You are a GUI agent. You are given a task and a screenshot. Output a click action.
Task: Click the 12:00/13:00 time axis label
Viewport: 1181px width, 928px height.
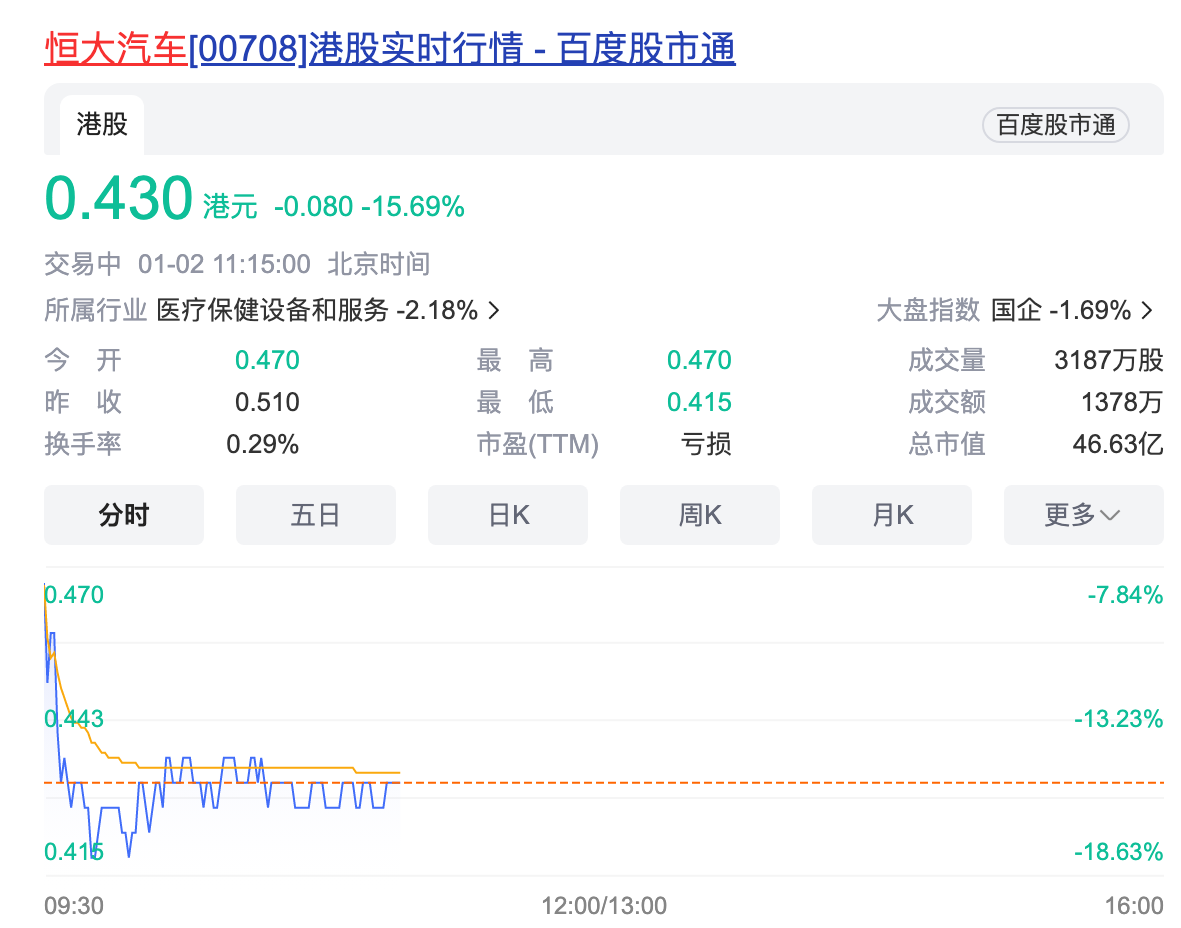604,905
